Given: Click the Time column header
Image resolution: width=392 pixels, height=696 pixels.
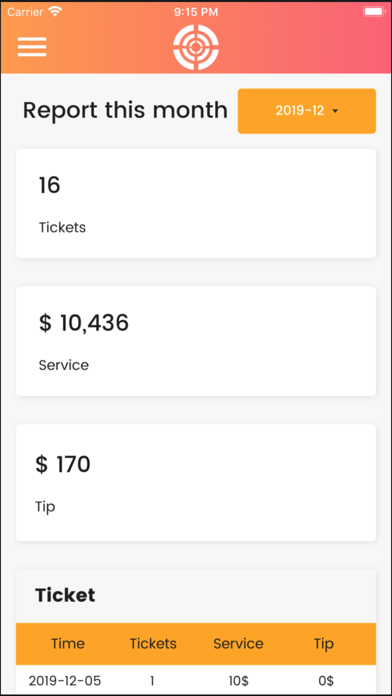Looking at the screenshot, I should coord(68,644).
